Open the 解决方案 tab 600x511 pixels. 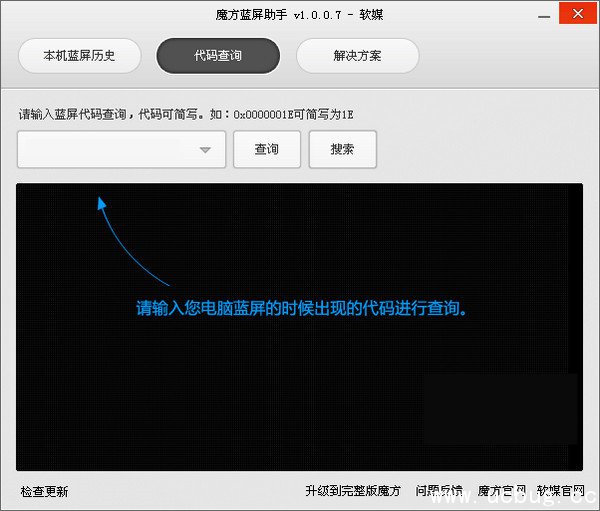click(357, 56)
